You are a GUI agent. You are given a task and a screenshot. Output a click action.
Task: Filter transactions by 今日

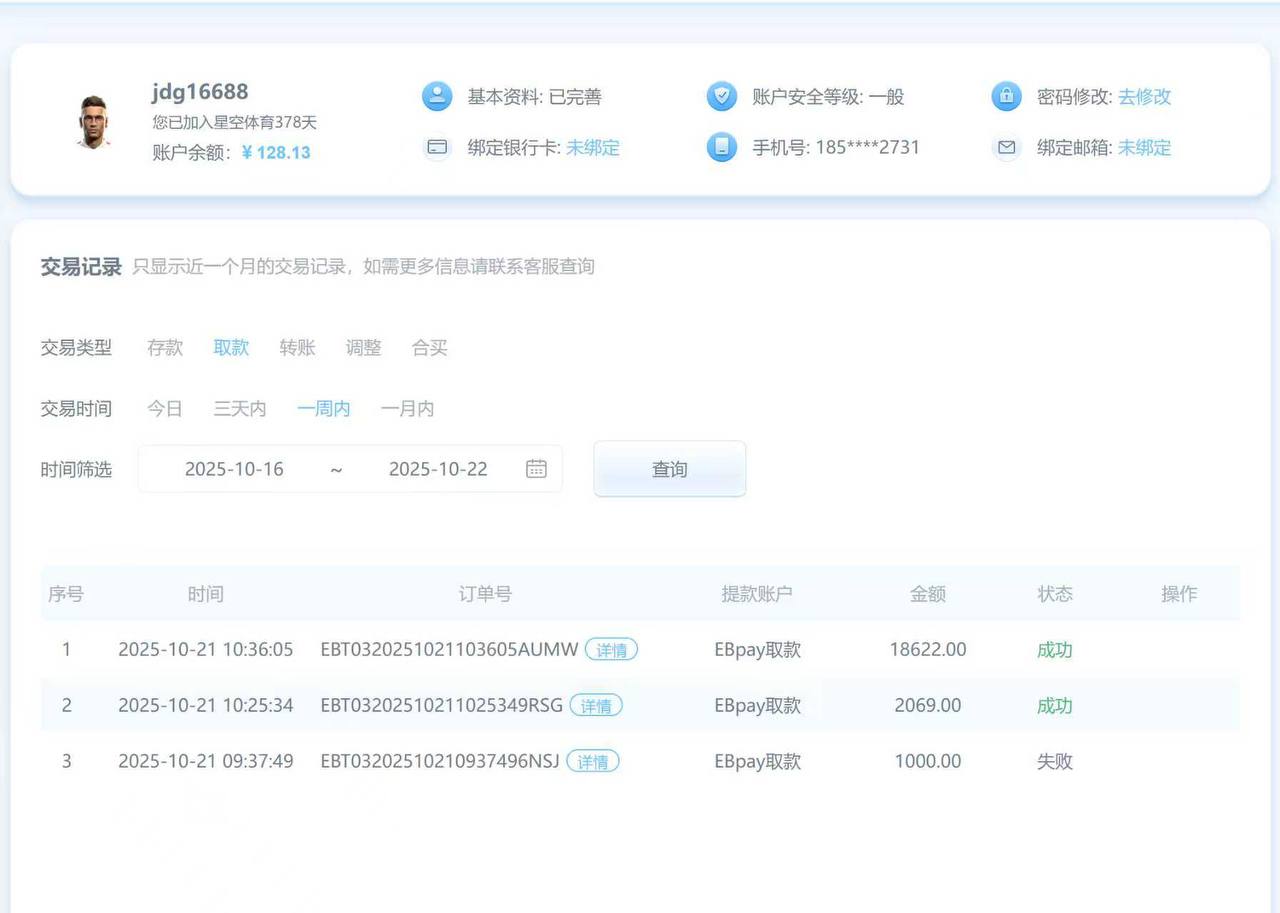165,409
